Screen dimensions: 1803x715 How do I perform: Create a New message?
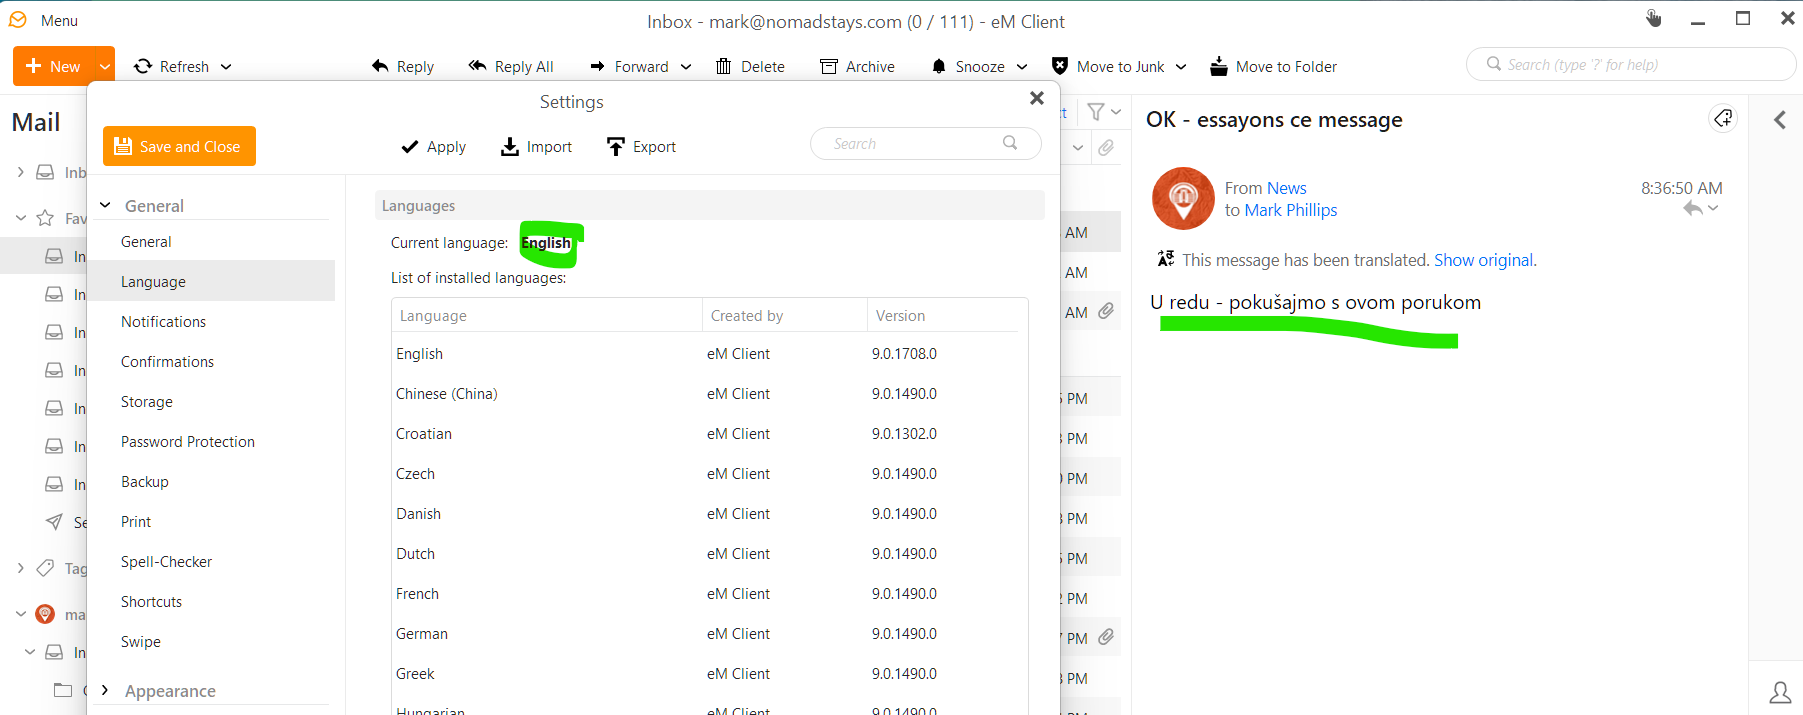pos(53,66)
